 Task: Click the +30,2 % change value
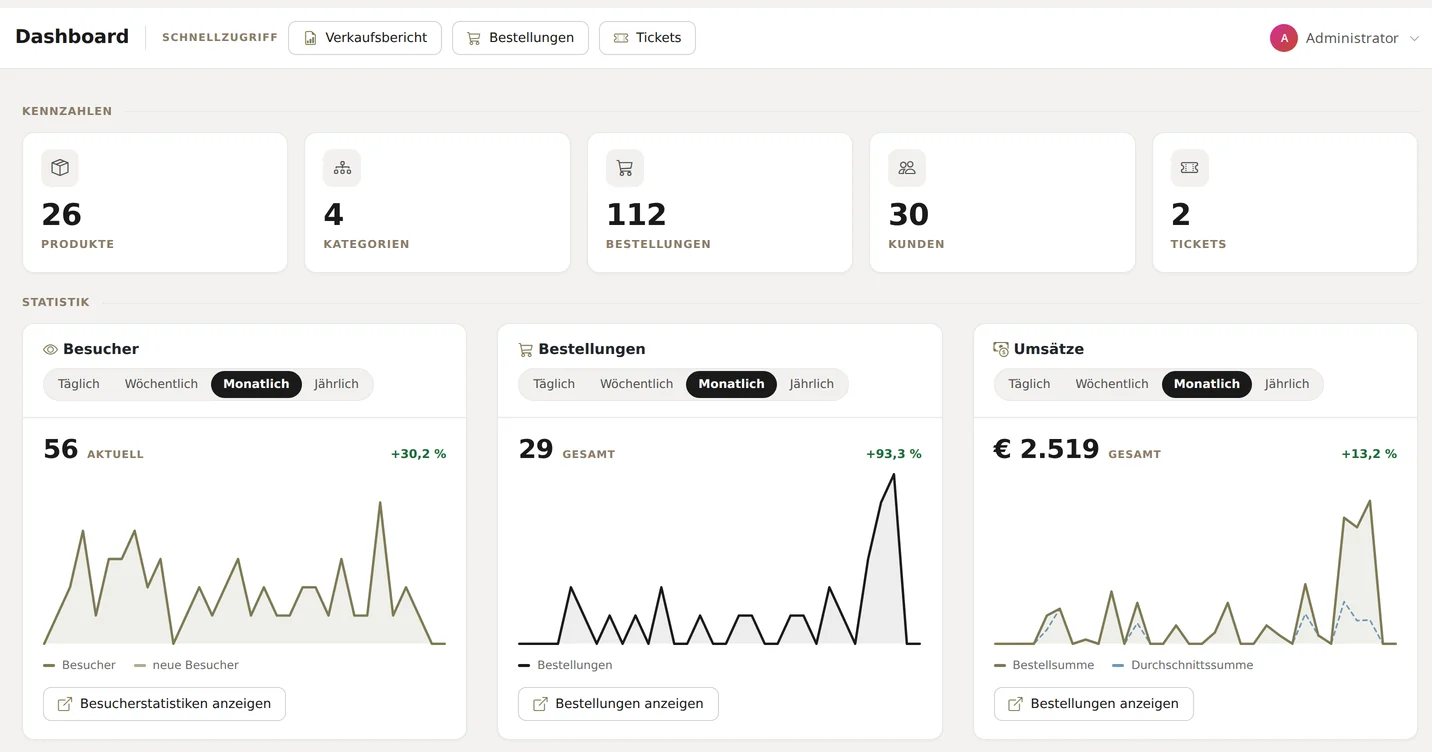(x=418, y=454)
